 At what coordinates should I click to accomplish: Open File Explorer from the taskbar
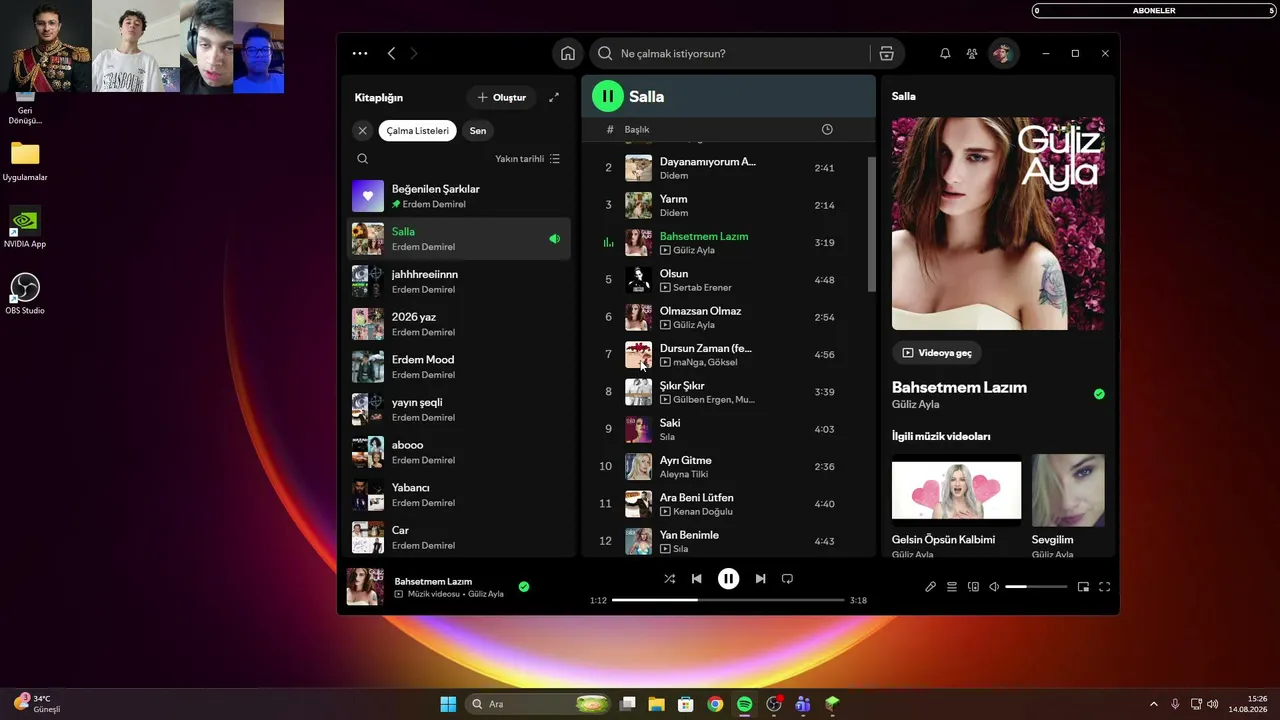(x=656, y=704)
